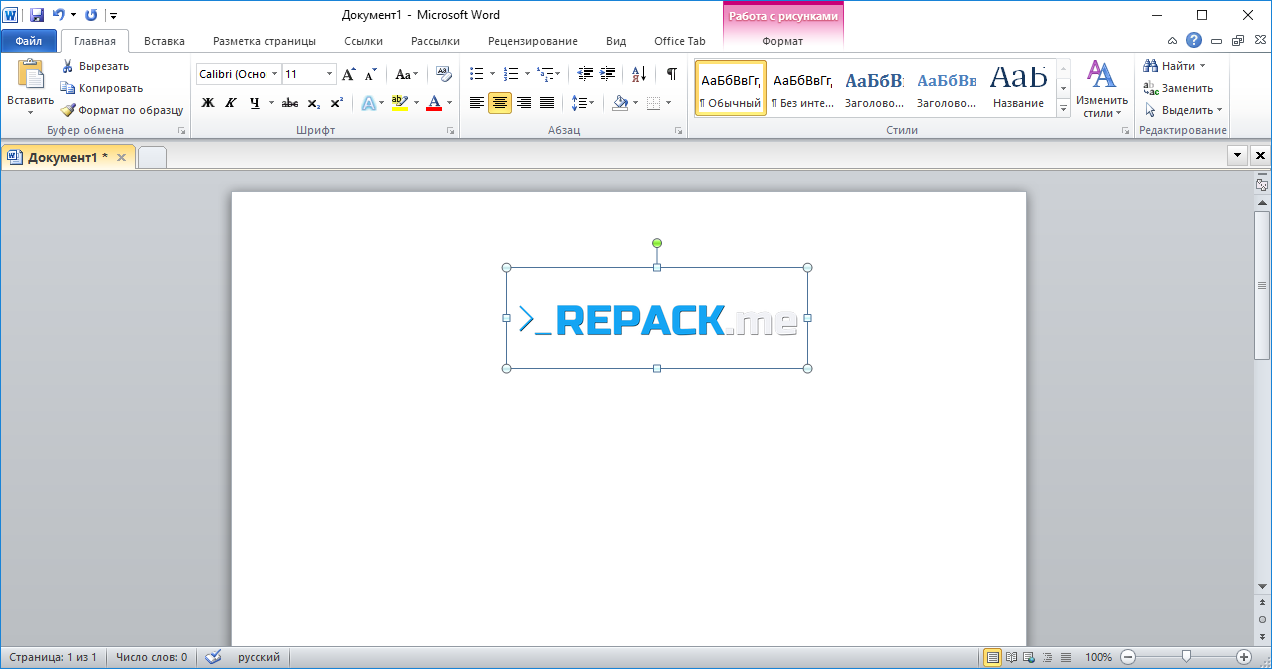Open the Файл menu tab
This screenshot has width=1272, height=669.
29,41
